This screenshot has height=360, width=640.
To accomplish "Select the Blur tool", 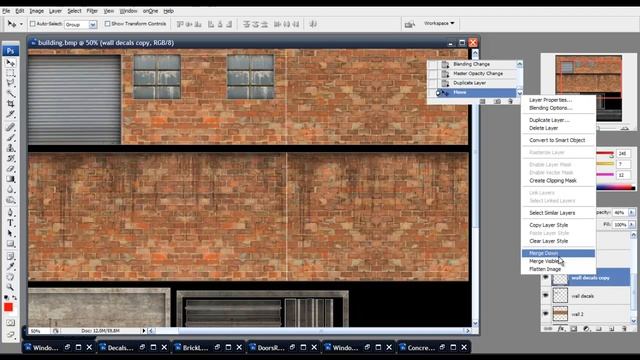I will point(11,189).
